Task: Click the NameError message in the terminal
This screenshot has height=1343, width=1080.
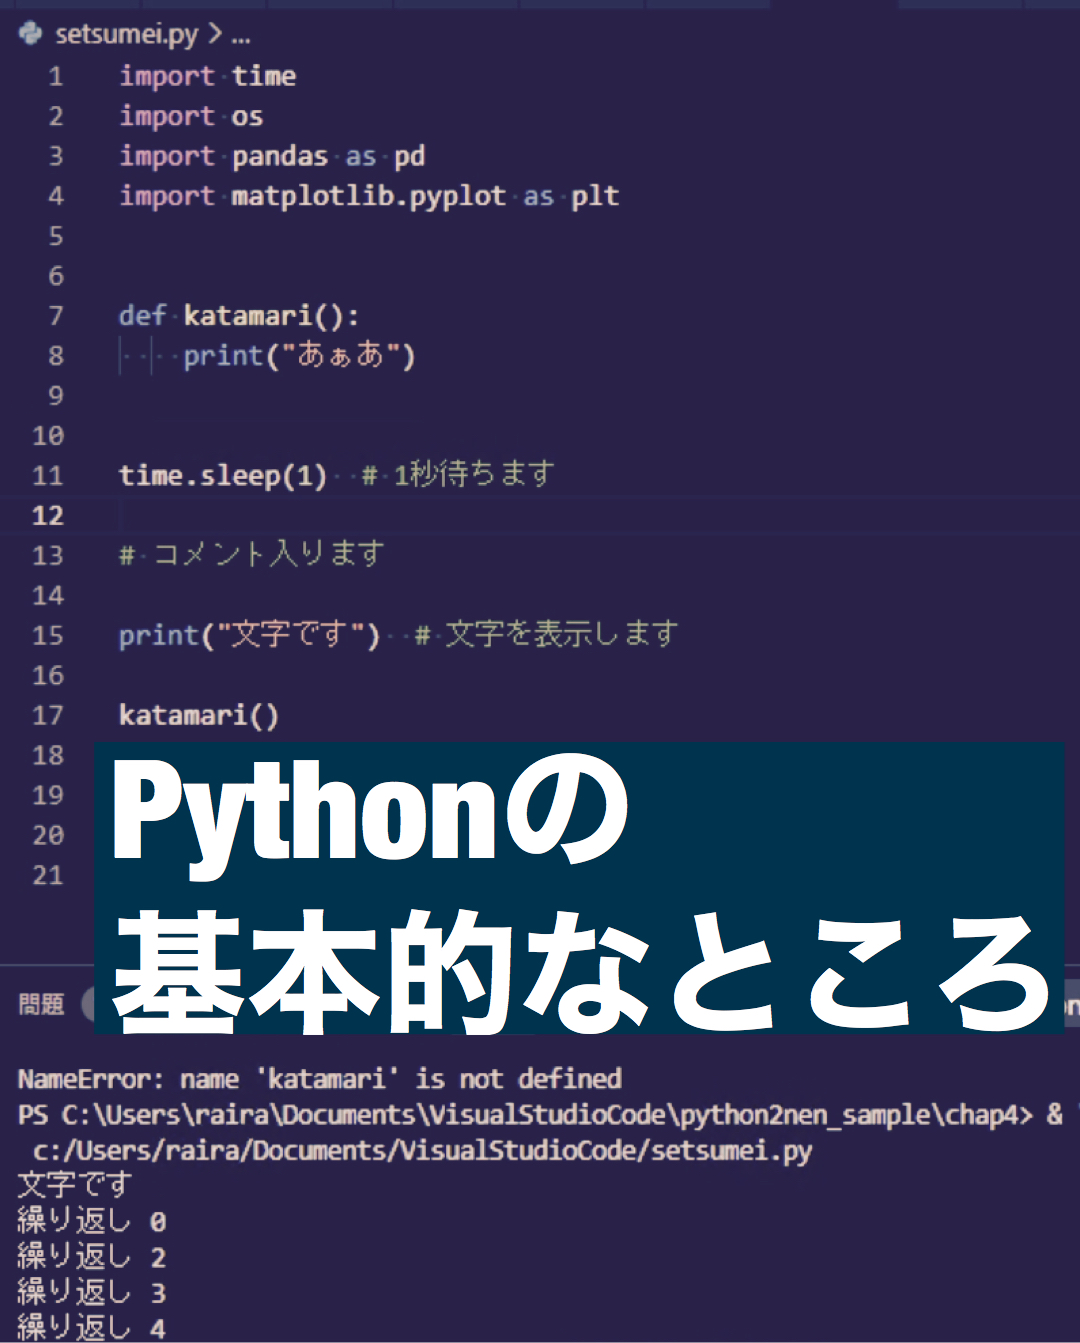Action: 320,1079
